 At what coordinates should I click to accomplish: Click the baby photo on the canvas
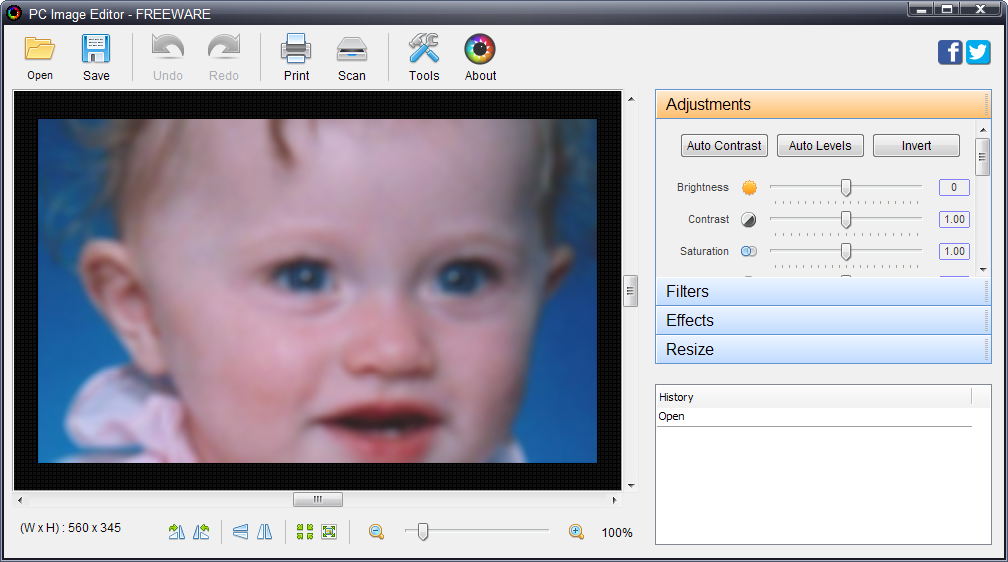click(318, 291)
